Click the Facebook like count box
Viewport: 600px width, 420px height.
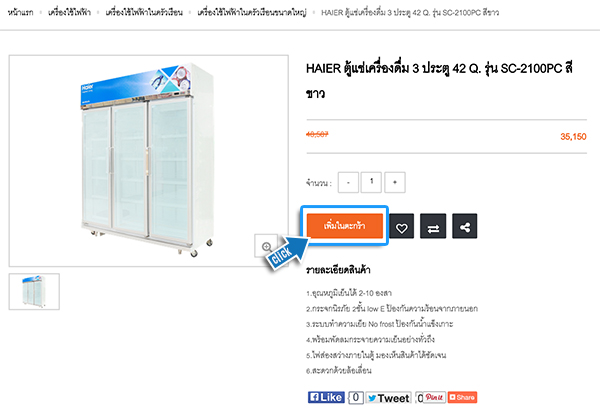coord(356,397)
